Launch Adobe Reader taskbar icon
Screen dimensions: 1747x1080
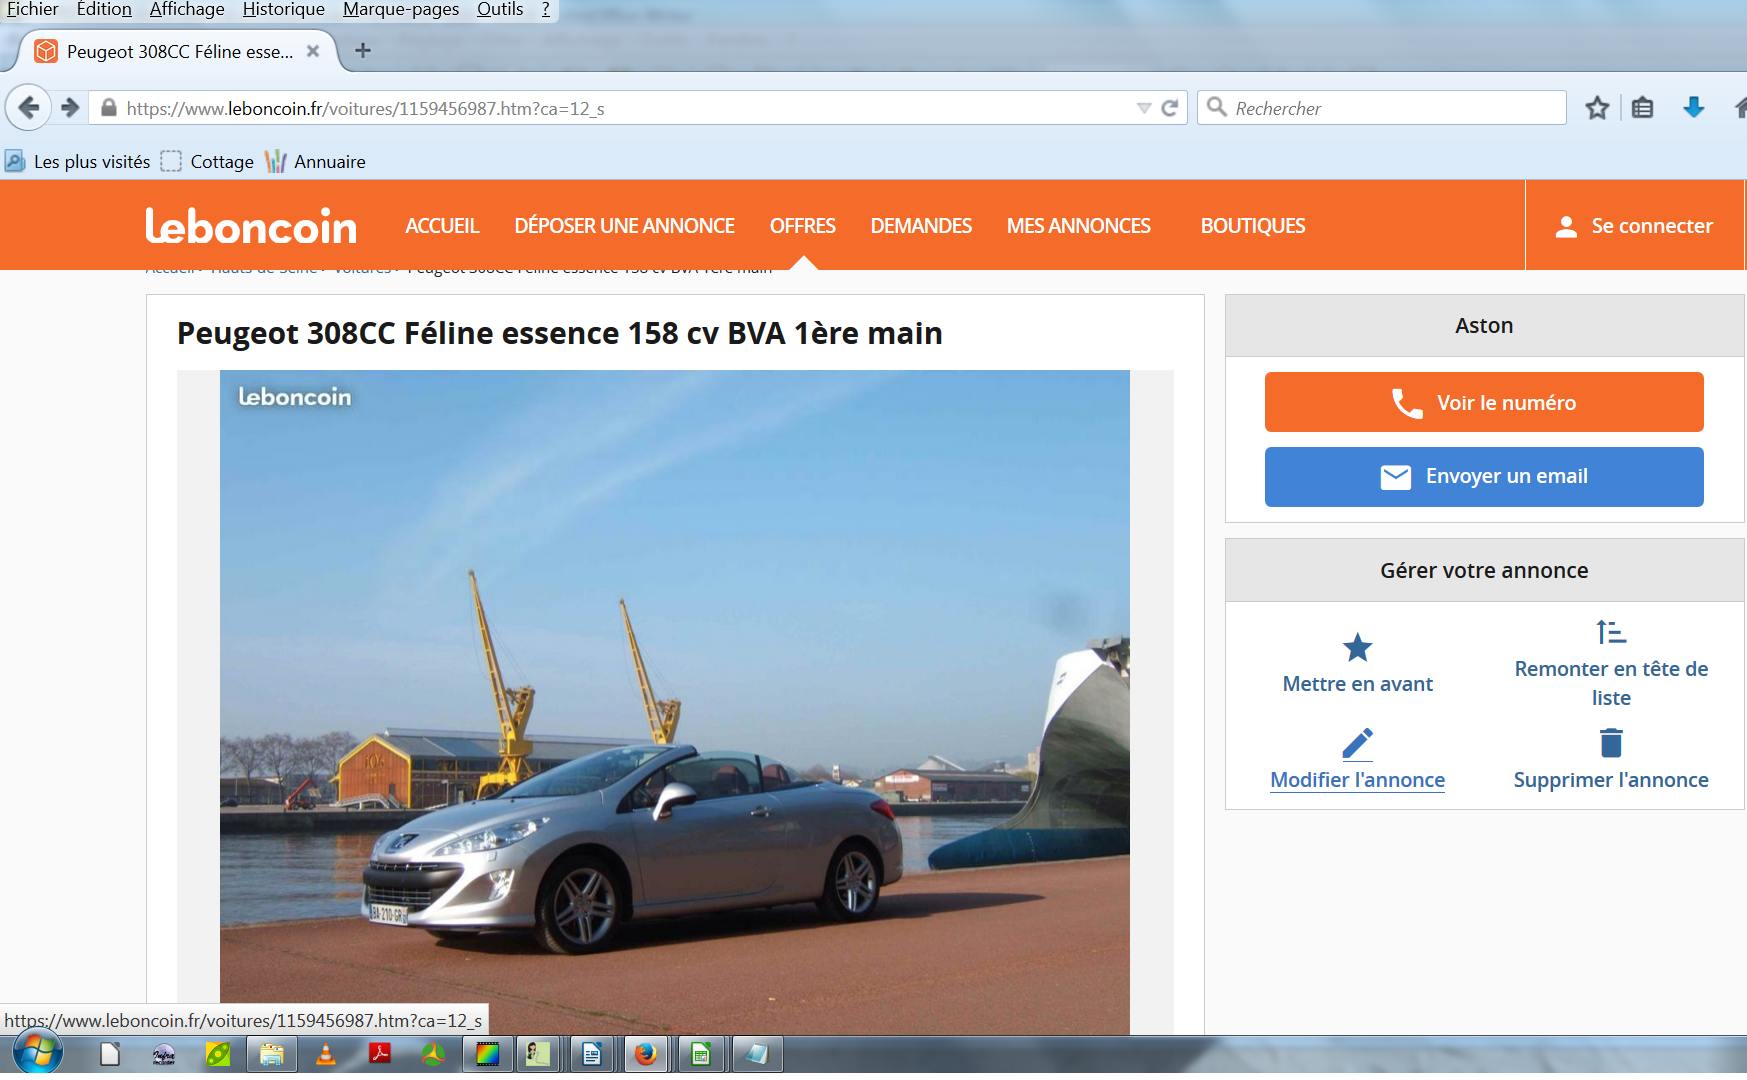[x=379, y=1055]
